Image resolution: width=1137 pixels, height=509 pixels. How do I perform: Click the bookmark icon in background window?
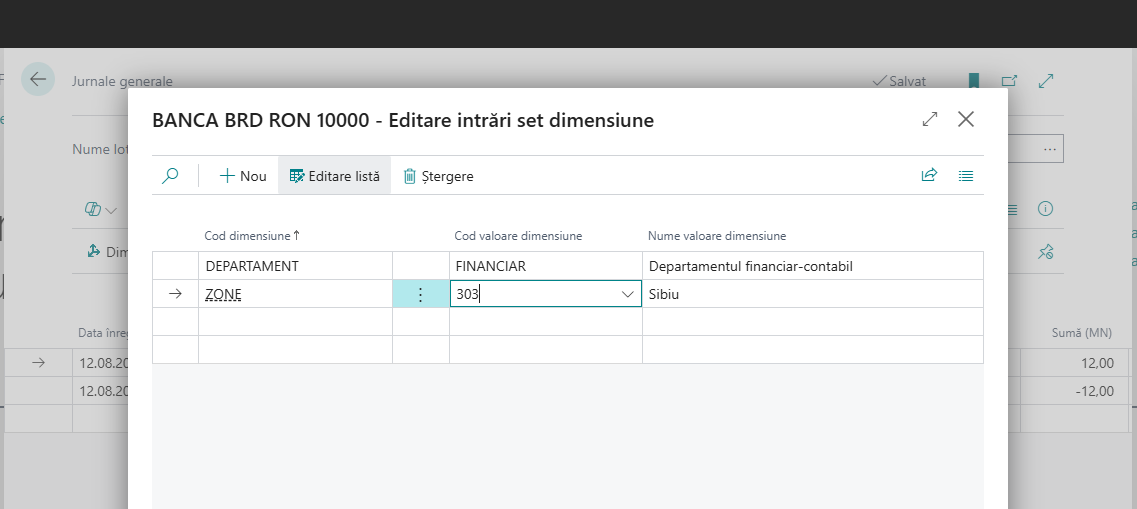pyautogui.click(x=973, y=81)
